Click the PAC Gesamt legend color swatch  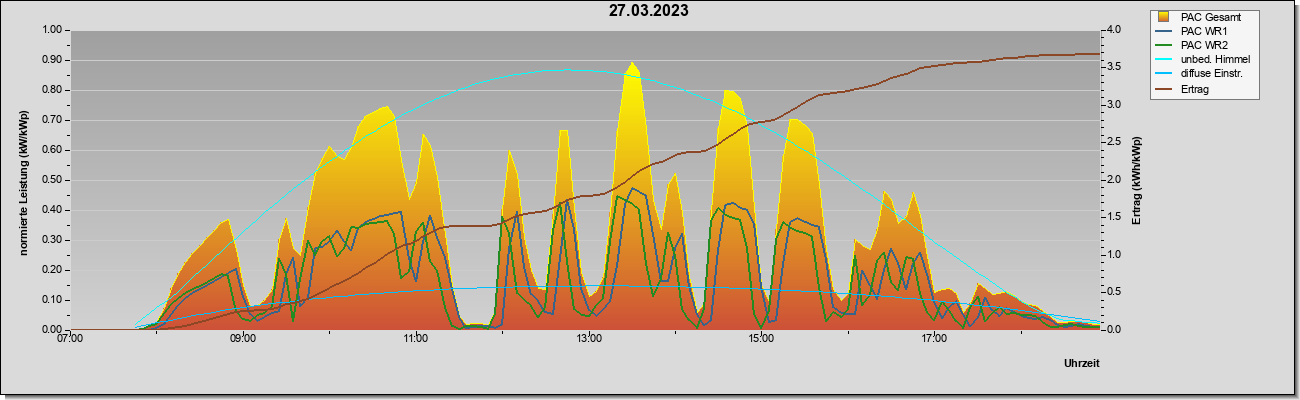click(1163, 17)
